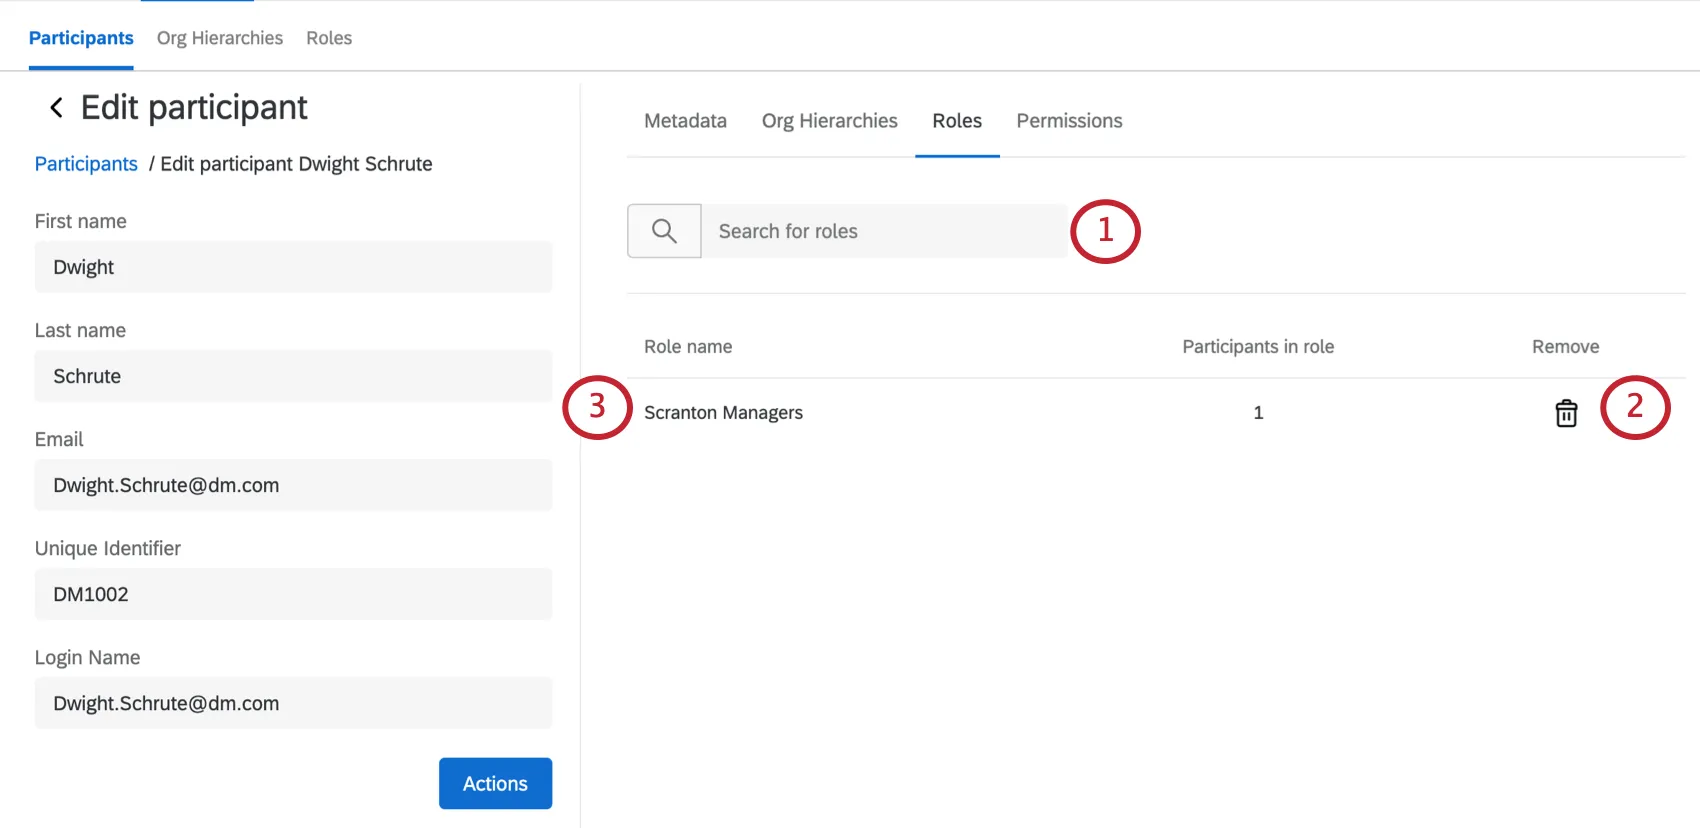Switch to the Permissions tab

point(1069,121)
